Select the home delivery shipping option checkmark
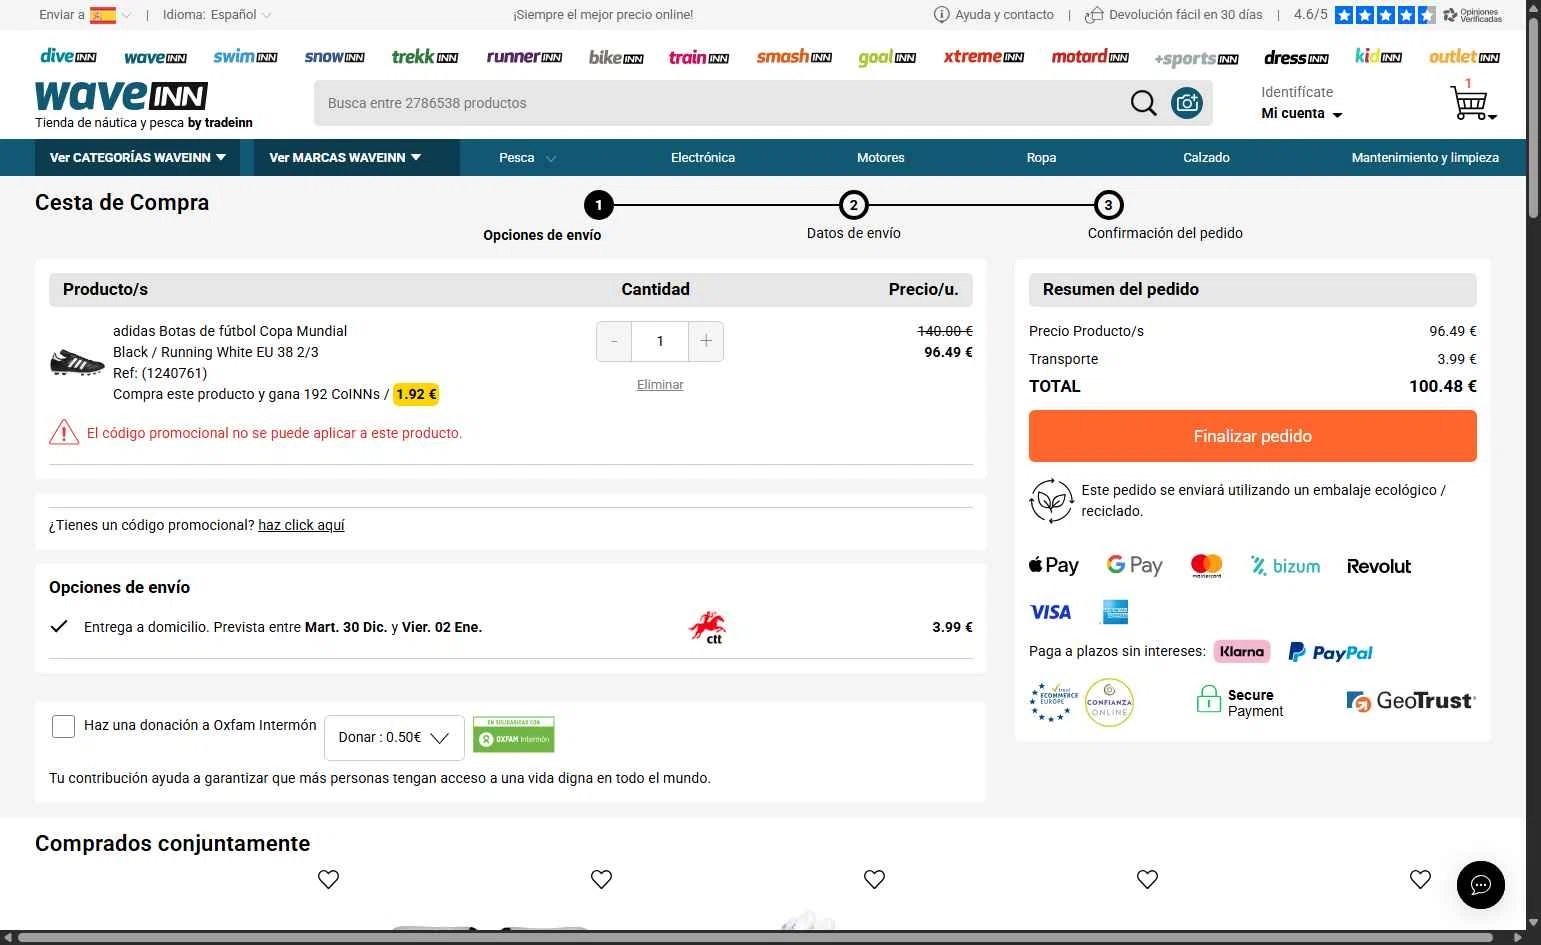The width and height of the screenshot is (1541, 945). click(x=59, y=627)
